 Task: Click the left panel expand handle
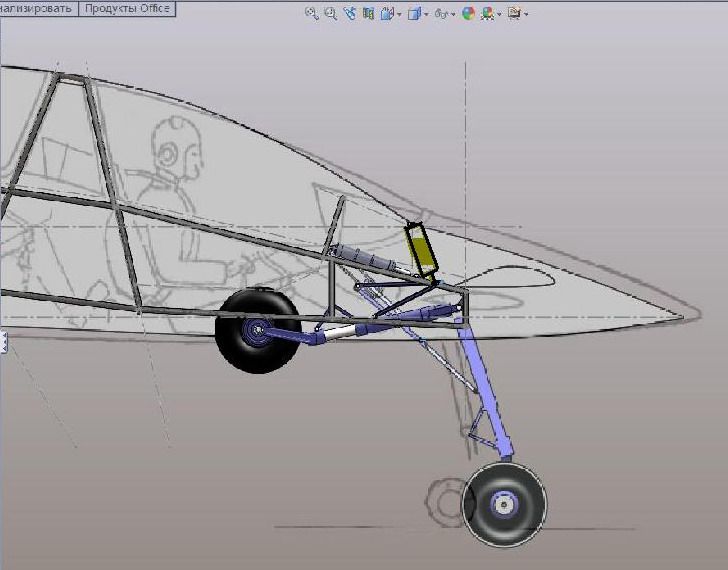point(3,343)
